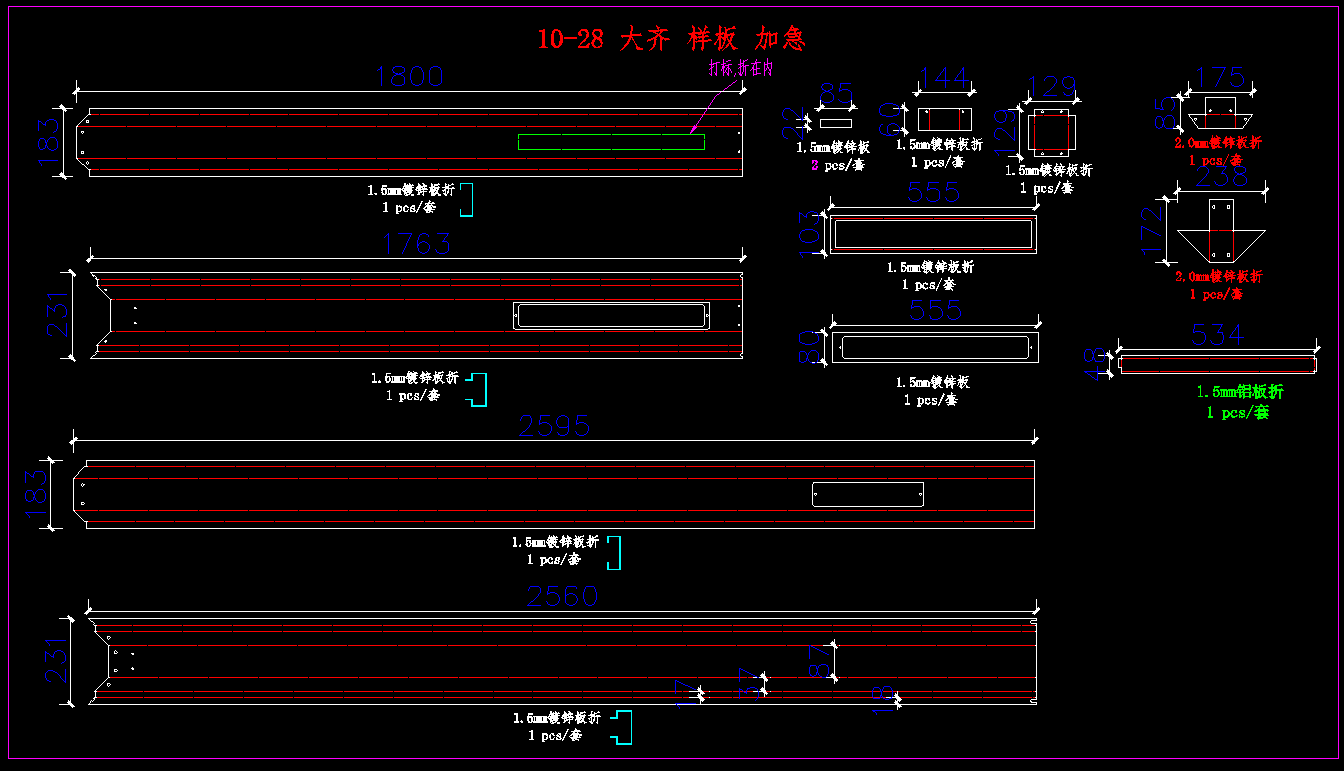Select the cyan profile symbol under 1763 panel

pos(479,390)
